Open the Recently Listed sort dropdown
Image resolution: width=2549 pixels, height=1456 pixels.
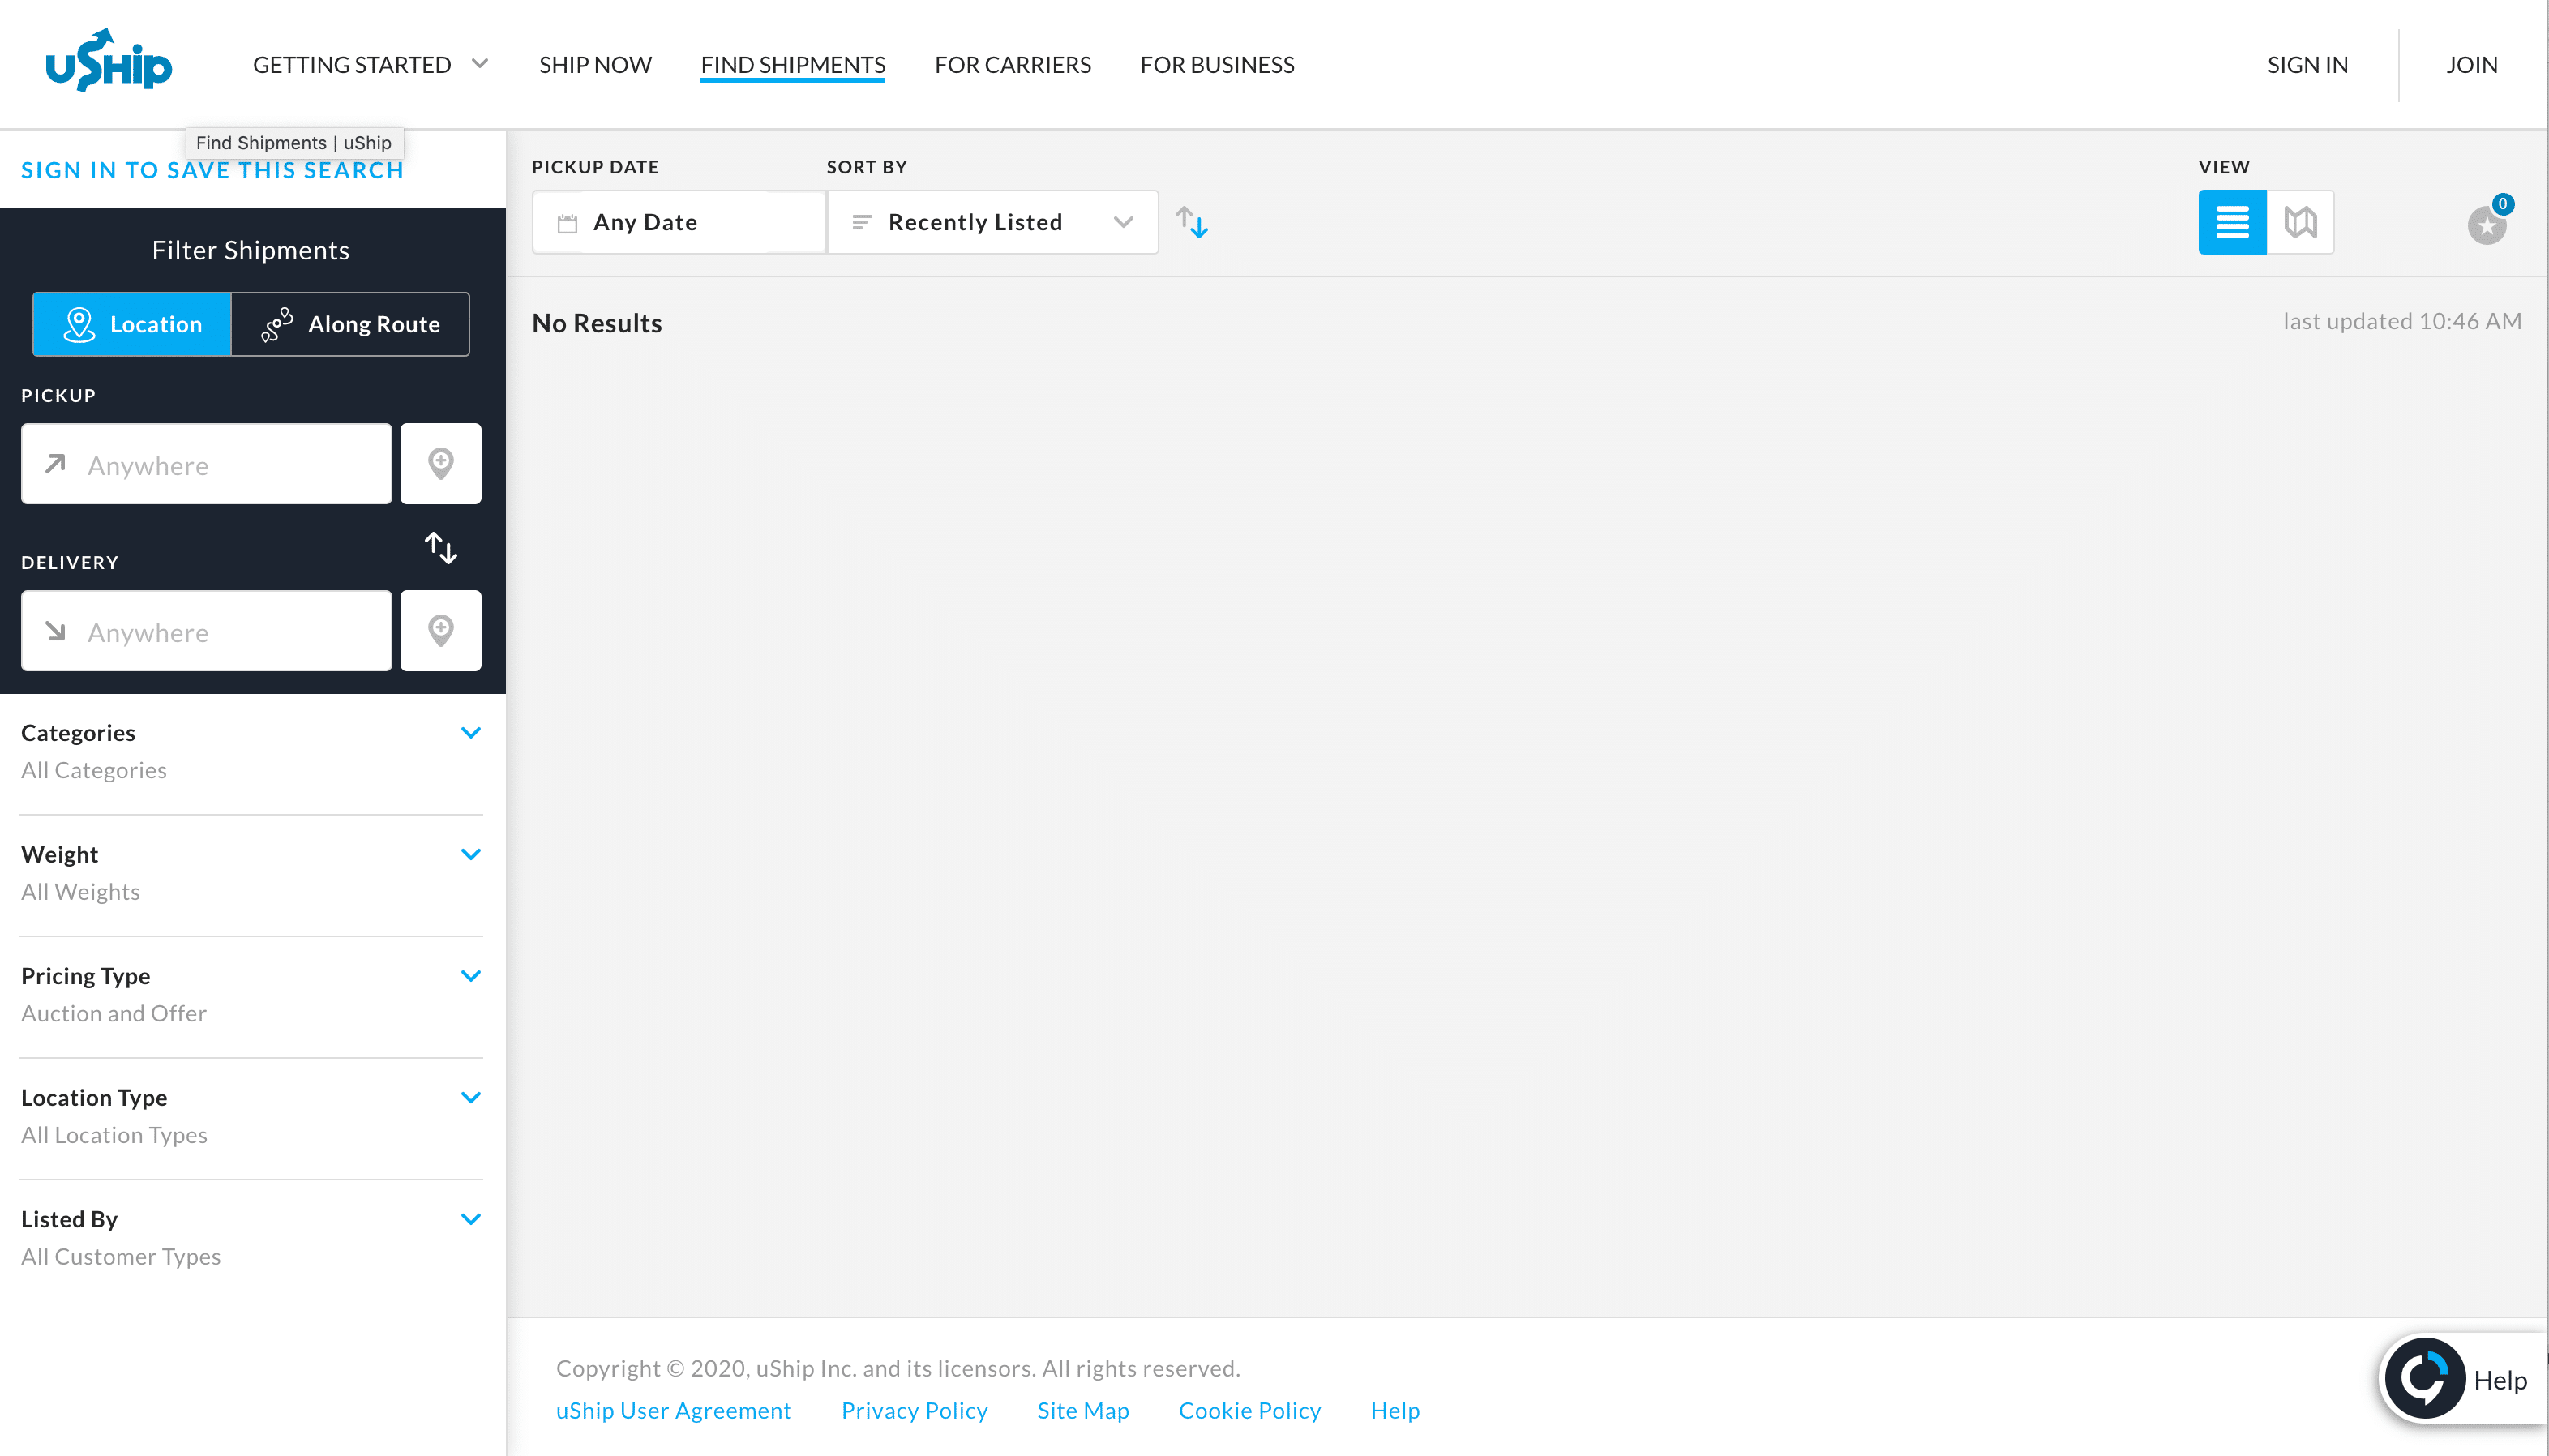point(992,222)
